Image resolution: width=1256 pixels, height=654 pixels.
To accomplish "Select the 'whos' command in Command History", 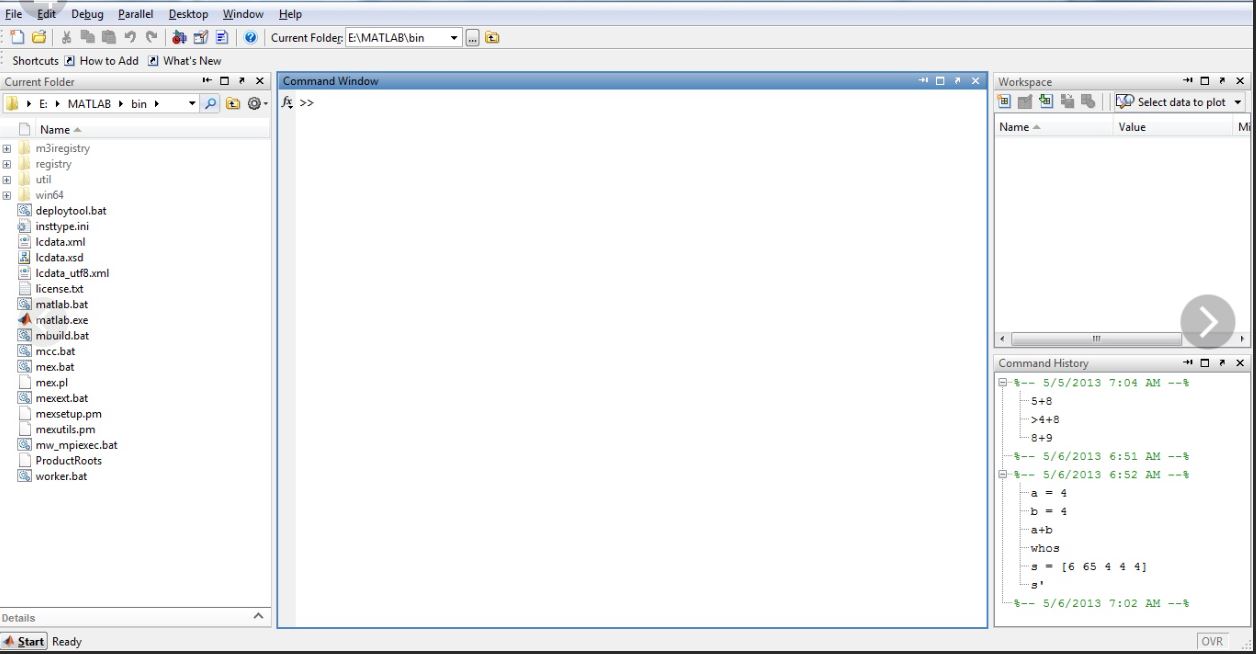I will [1045, 548].
